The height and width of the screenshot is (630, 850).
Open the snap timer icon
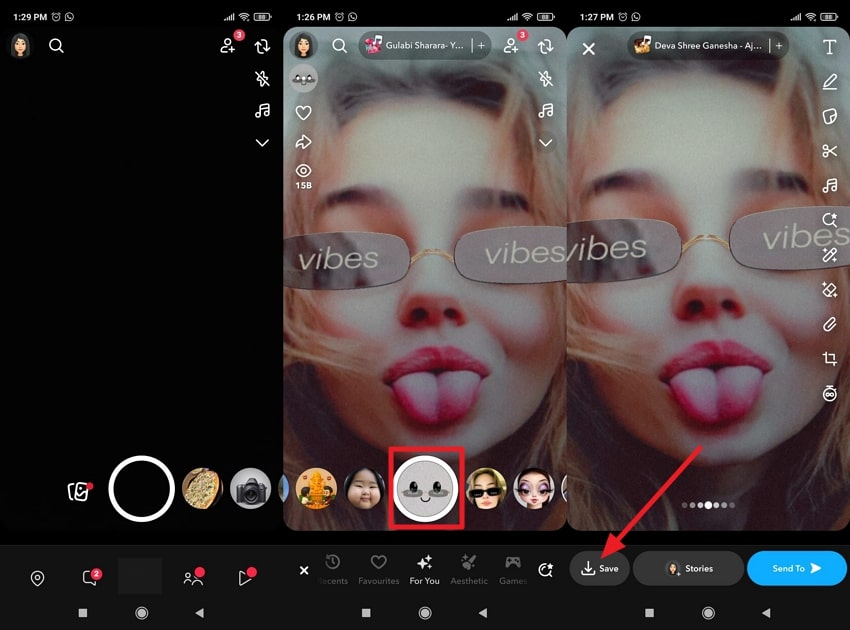click(x=829, y=393)
